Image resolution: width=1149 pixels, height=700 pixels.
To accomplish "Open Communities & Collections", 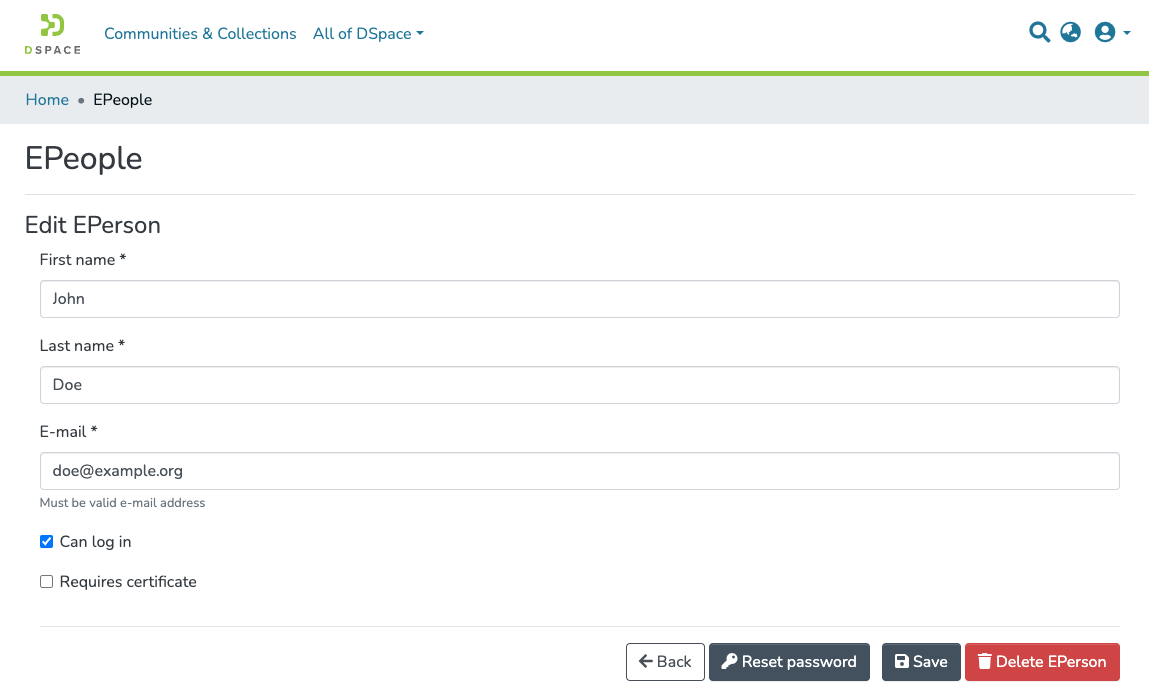I will coord(200,33).
